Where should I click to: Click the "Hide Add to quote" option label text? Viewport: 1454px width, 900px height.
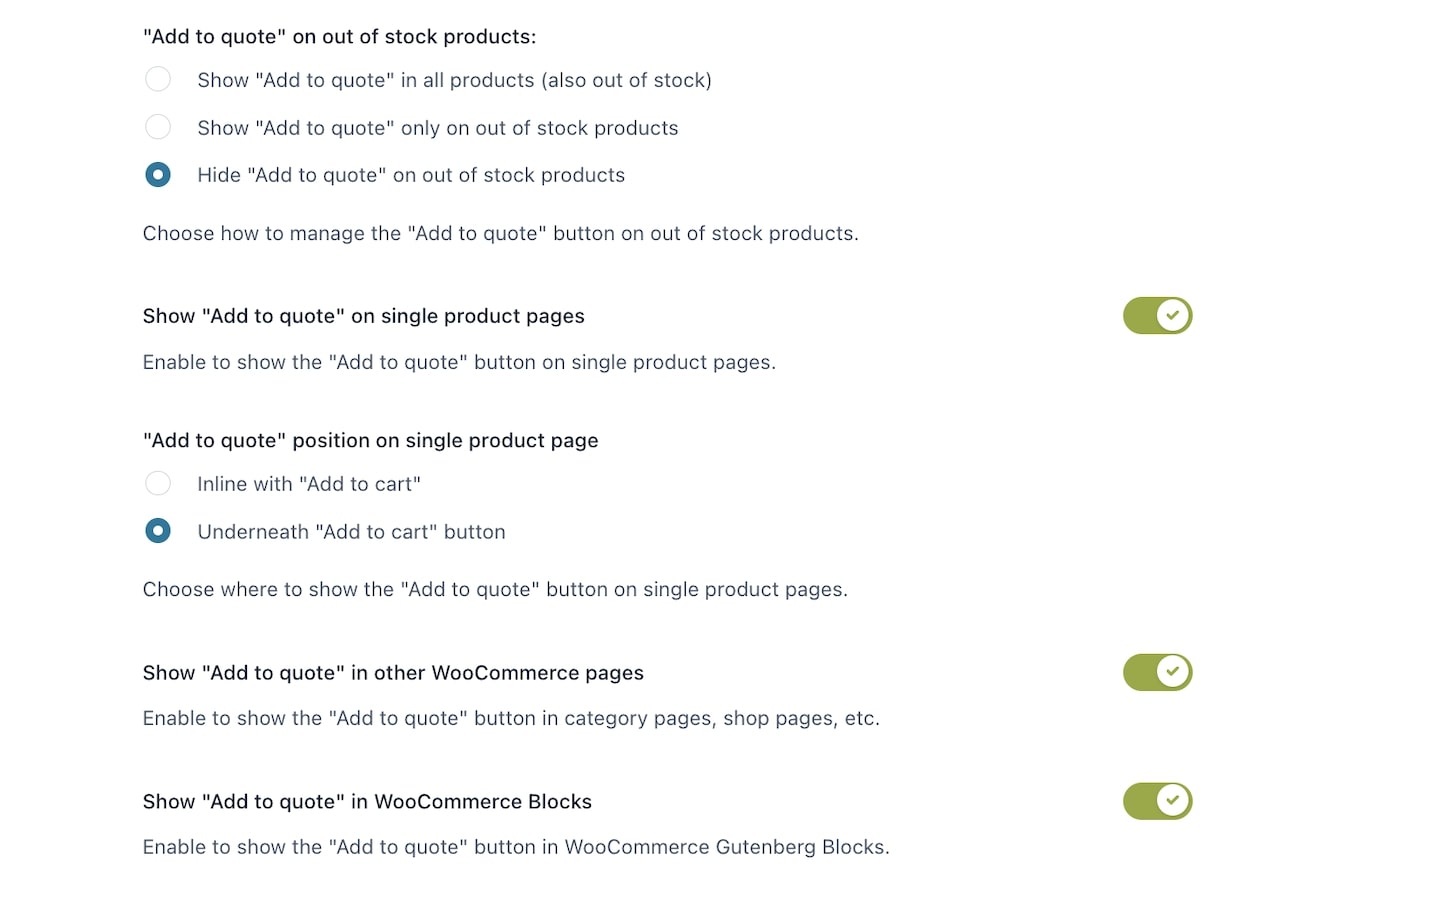[411, 175]
